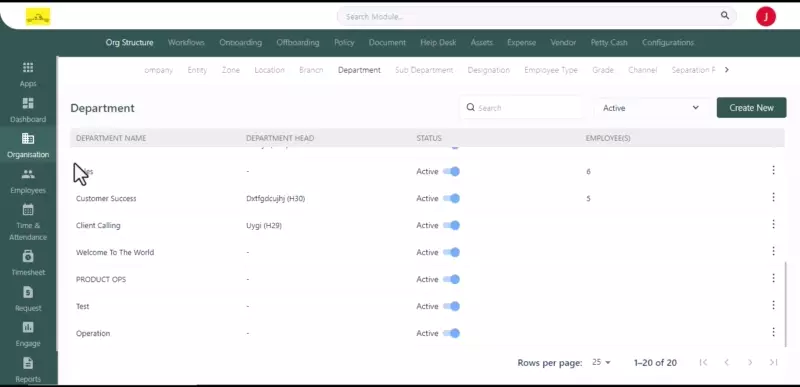Open the Assets menu
The width and height of the screenshot is (800, 387).
point(482,43)
